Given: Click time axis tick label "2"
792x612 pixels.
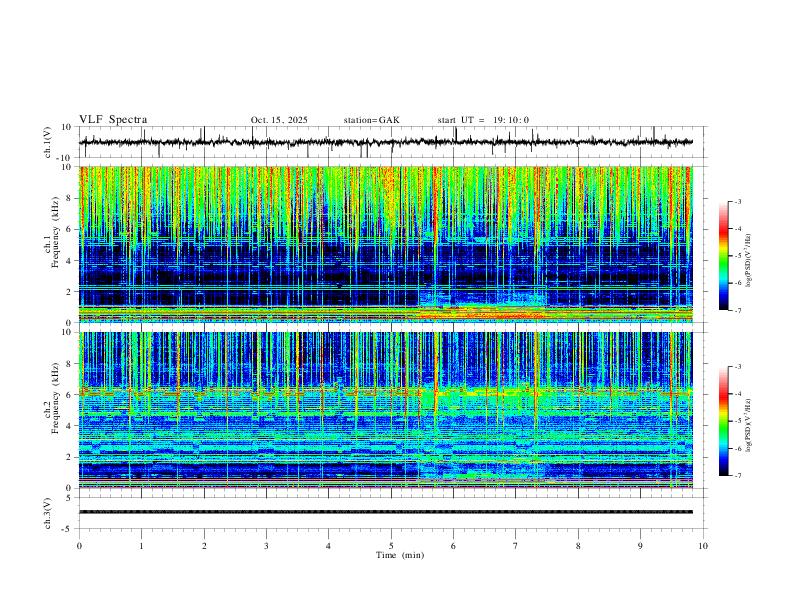Looking at the screenshot, I should (204, 546).
